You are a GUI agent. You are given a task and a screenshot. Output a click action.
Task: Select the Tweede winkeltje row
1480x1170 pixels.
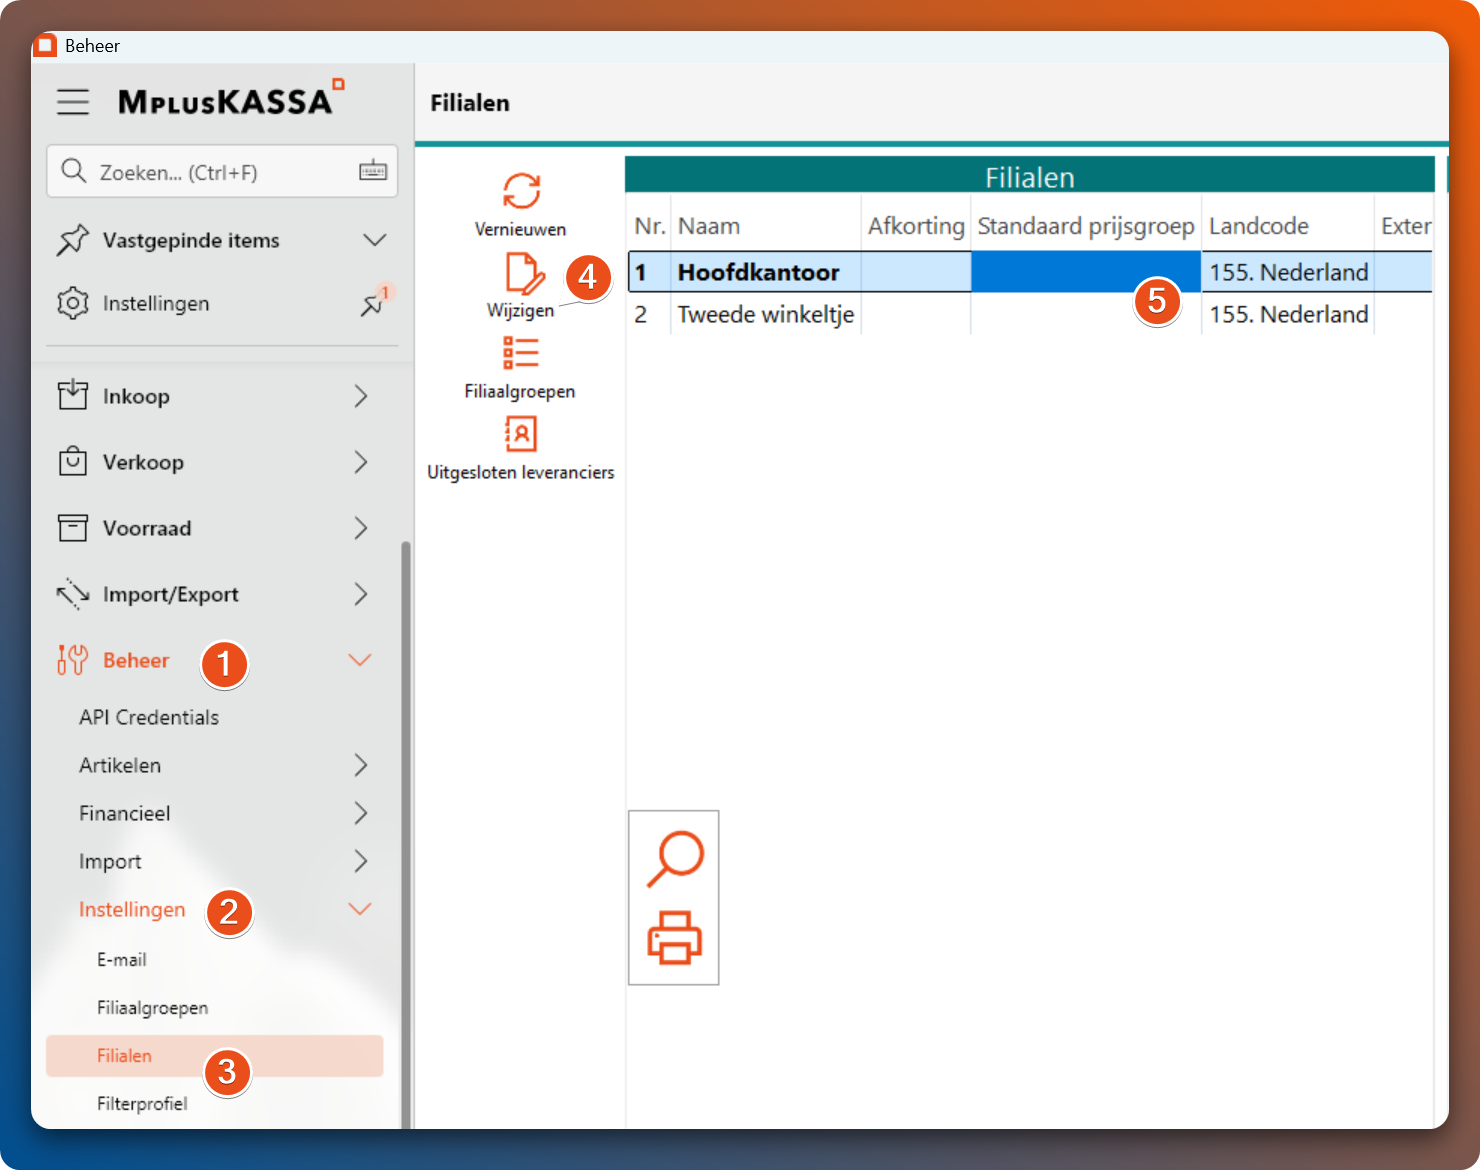click(765, 315)
